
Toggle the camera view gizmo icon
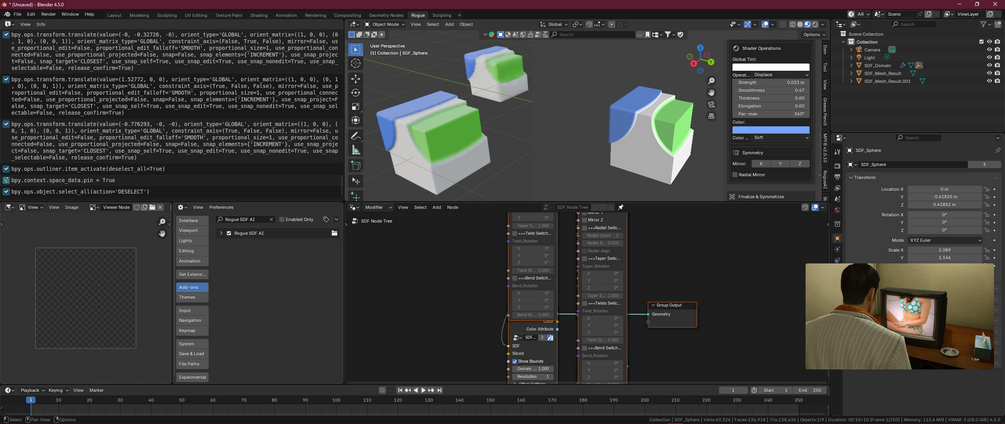pos(711,104)
